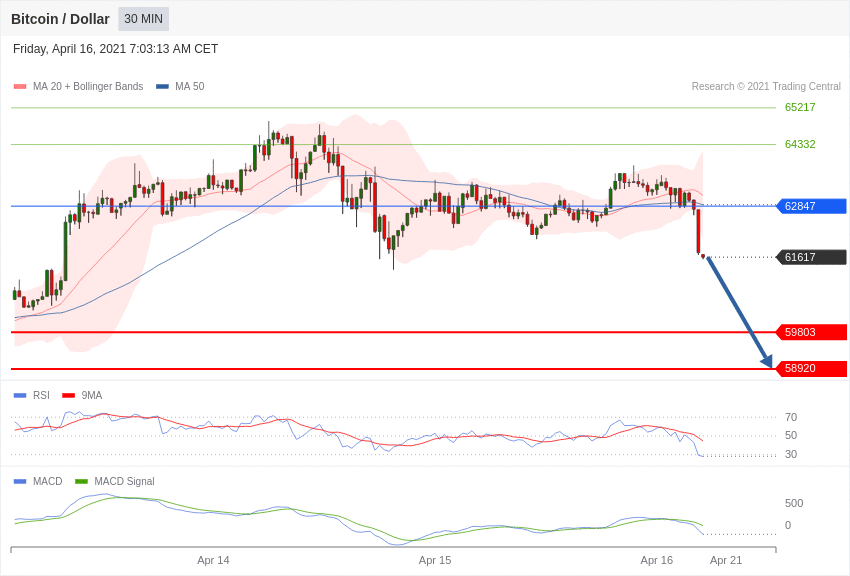Select the 62847 pivot price label
This screenshot has width=850, height=576.
click(812, 206)
